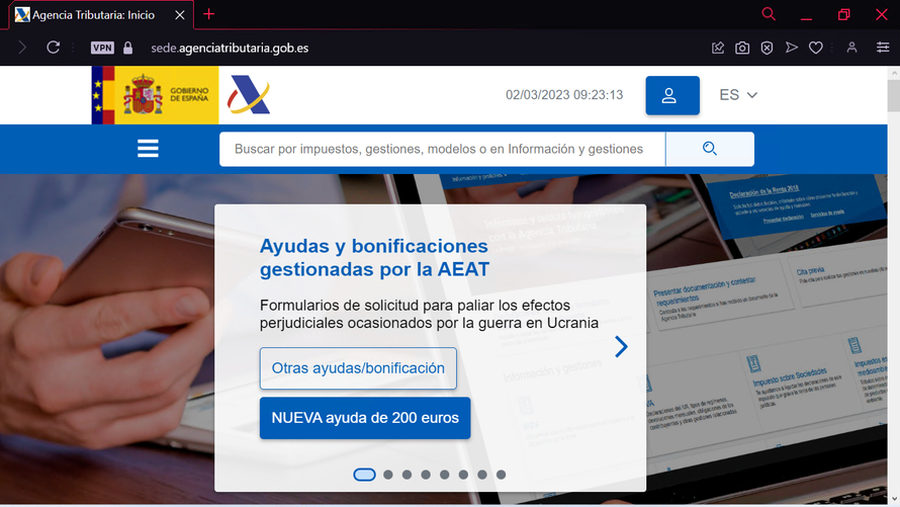Image resolution: width=900 pixels, height=507 pixels.
Task: Expand the ES language dropdown
Action: [x=738, y=95]
